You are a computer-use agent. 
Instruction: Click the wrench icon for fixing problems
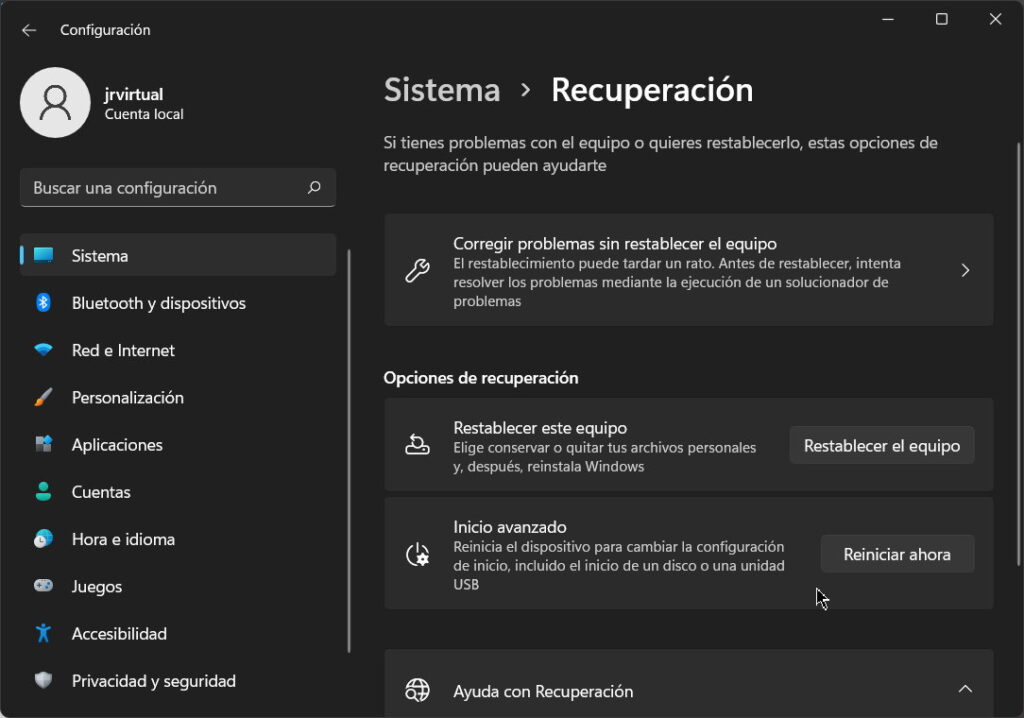coord(418,269)
